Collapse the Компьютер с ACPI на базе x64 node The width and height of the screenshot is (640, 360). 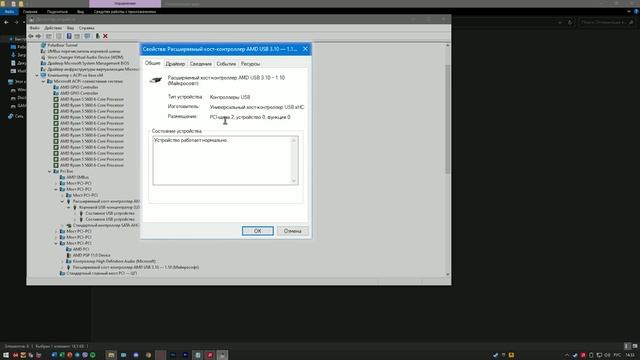coord(37,75)
